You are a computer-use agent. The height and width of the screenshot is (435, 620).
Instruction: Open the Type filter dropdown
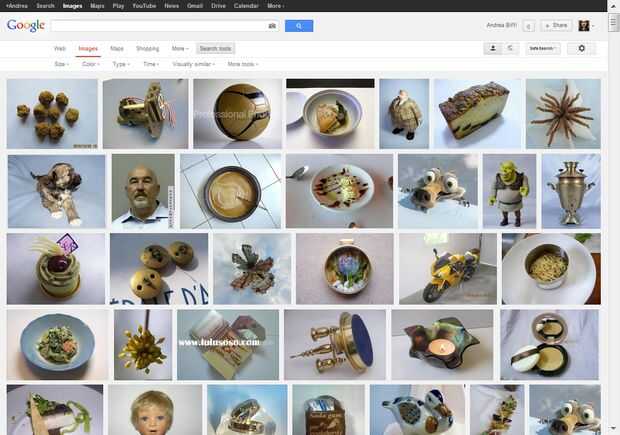[121, 64]
